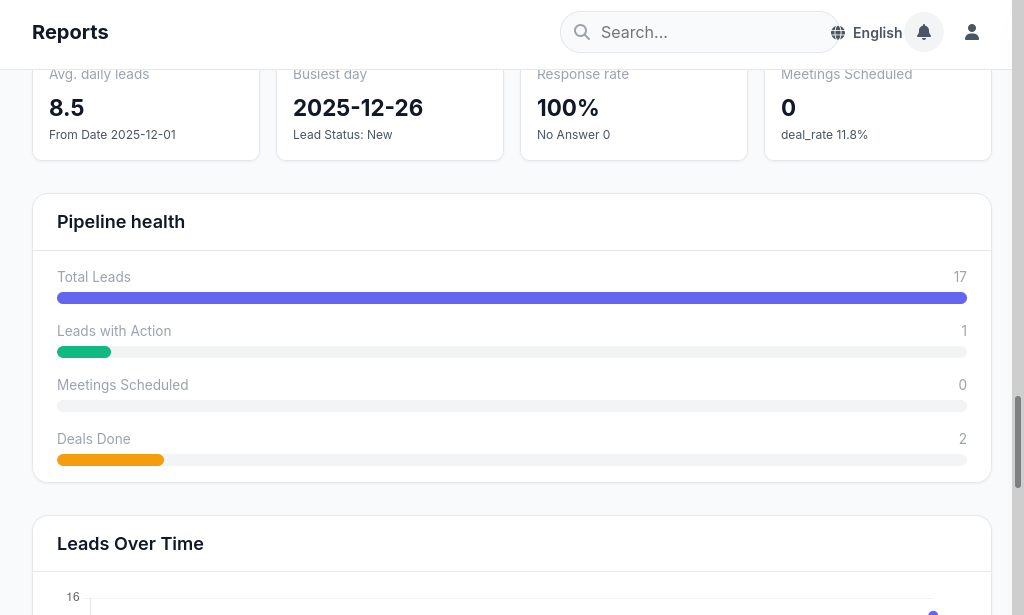The width and height of the screenshot is (1024, 615).
Task: Click the Total Leads progress bar
Action: pos(512,298)
